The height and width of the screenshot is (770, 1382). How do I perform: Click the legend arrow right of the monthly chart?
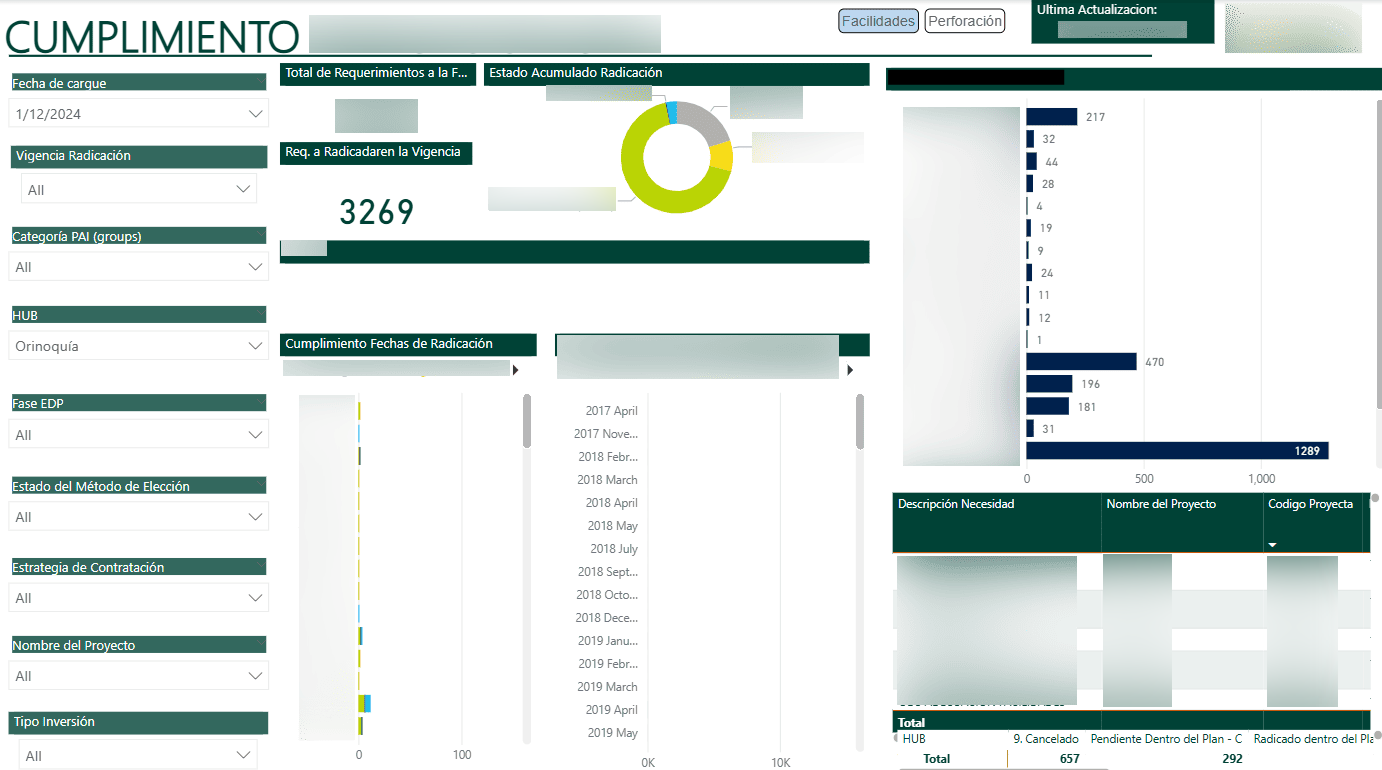point(850,370)
